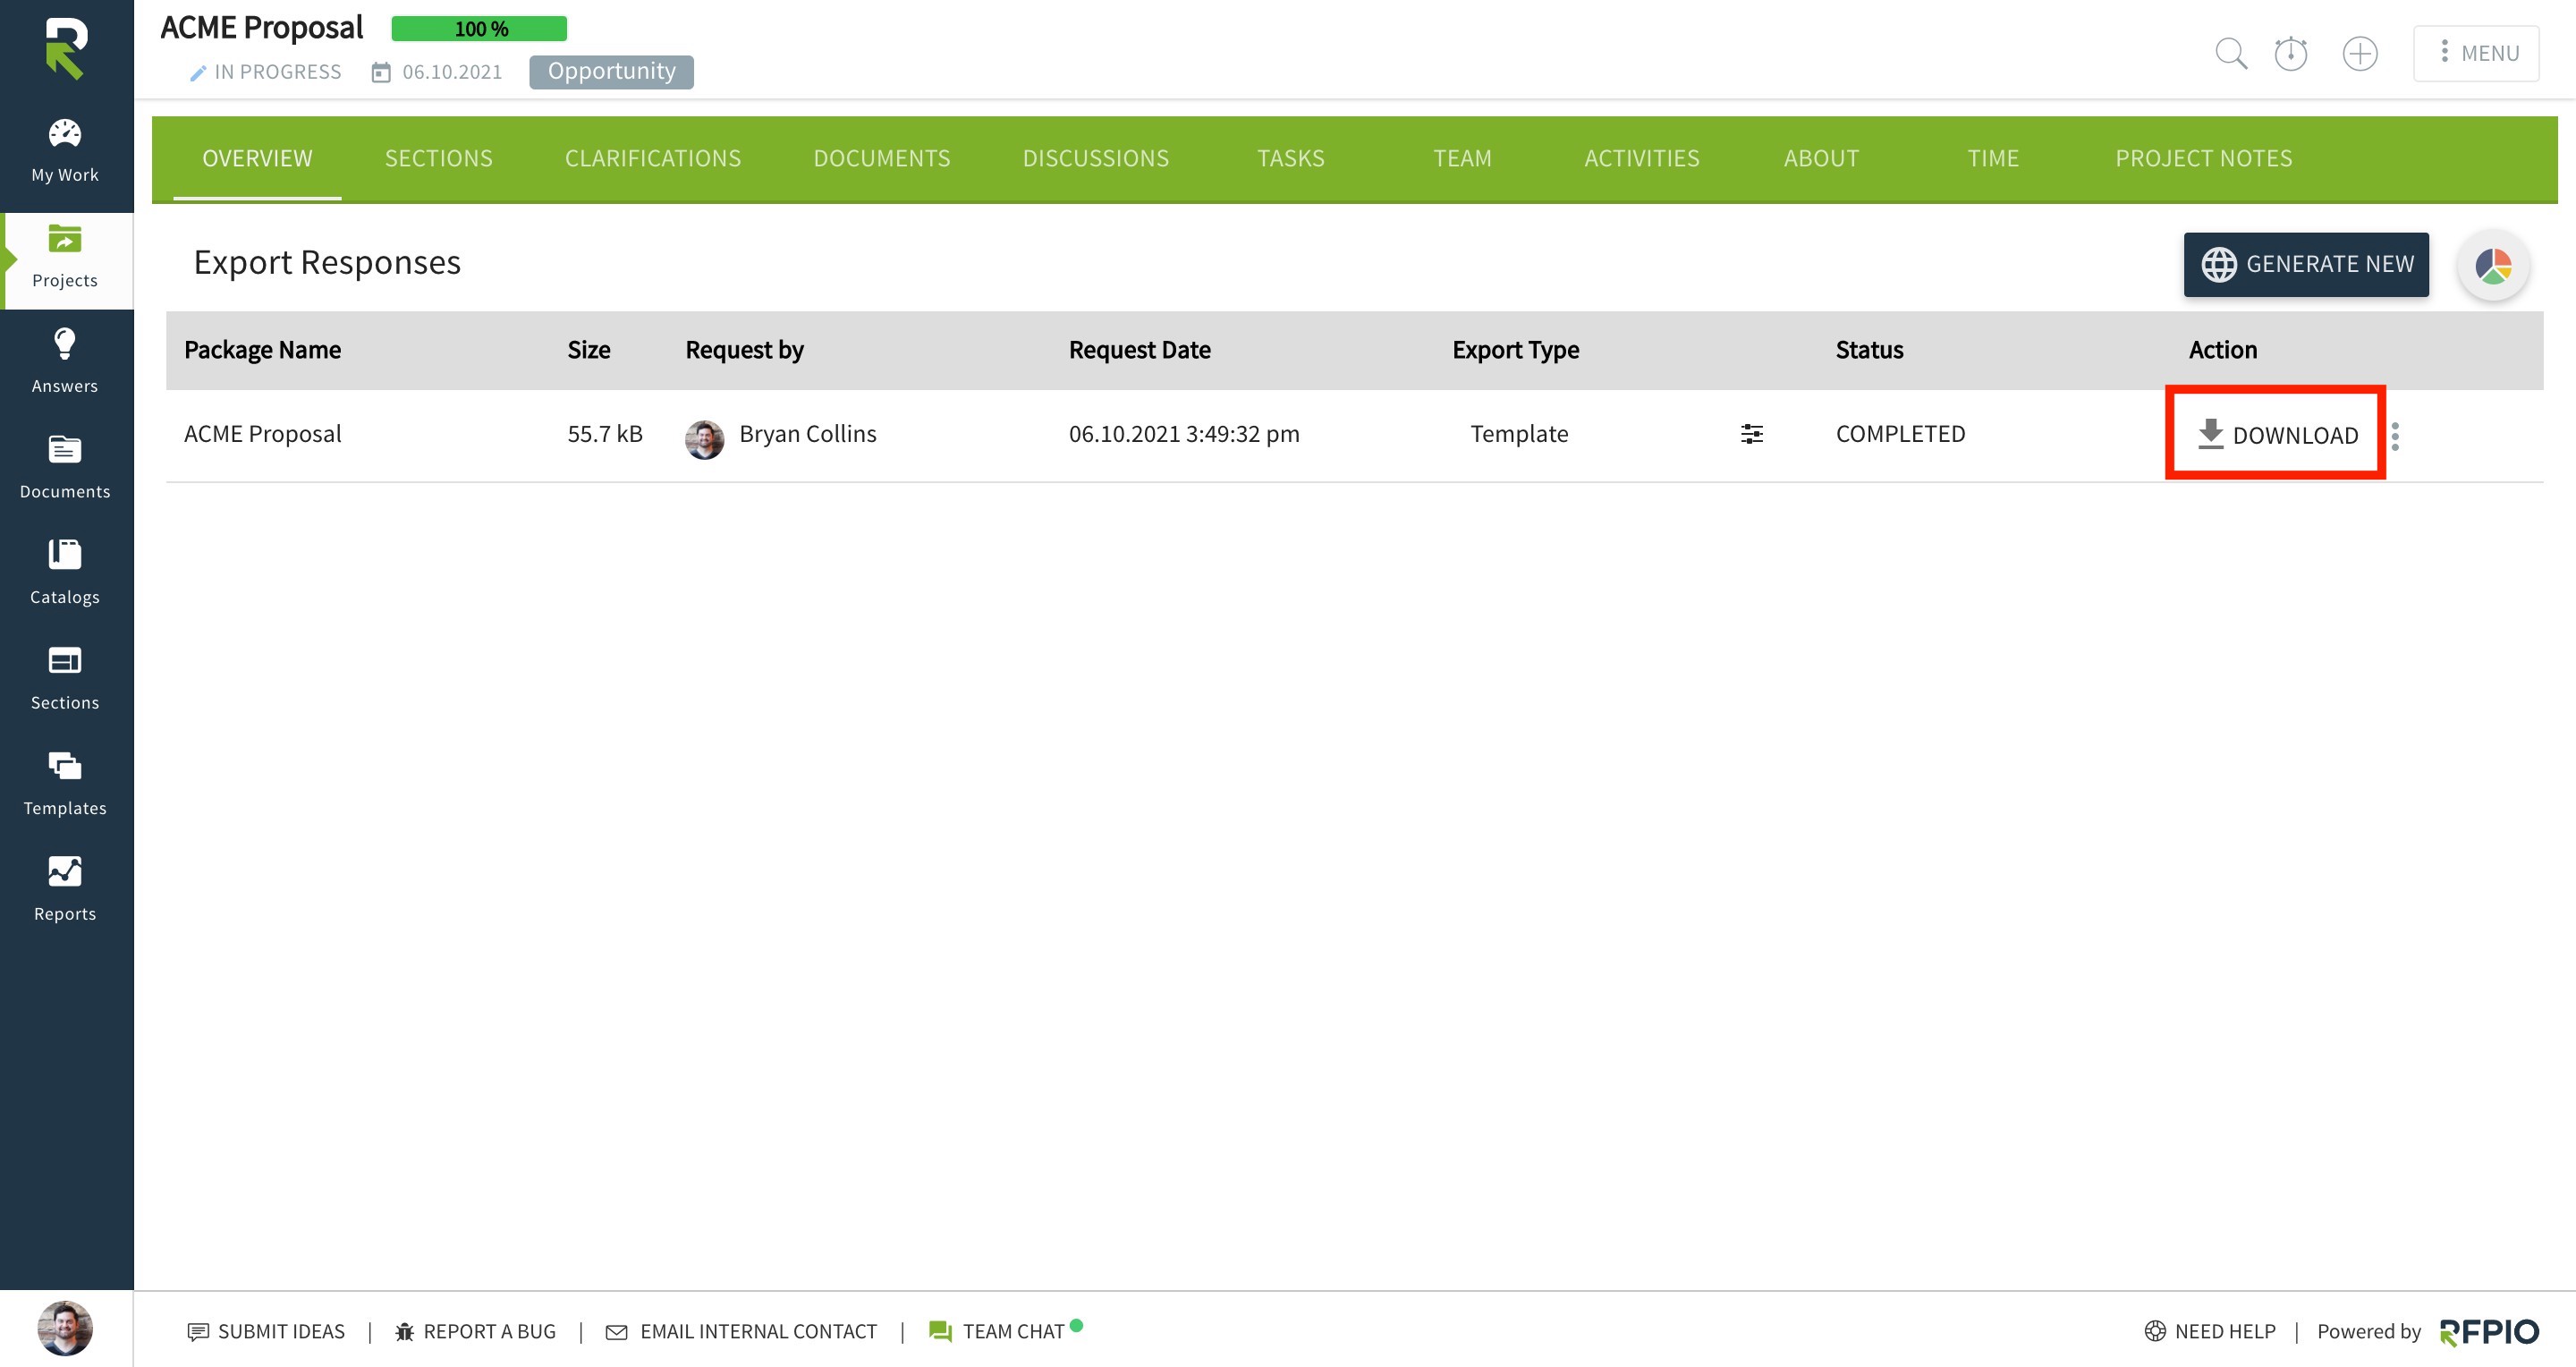Click the Status column header
This screenshot has height=1367, width=2576.
point(1869,349)
